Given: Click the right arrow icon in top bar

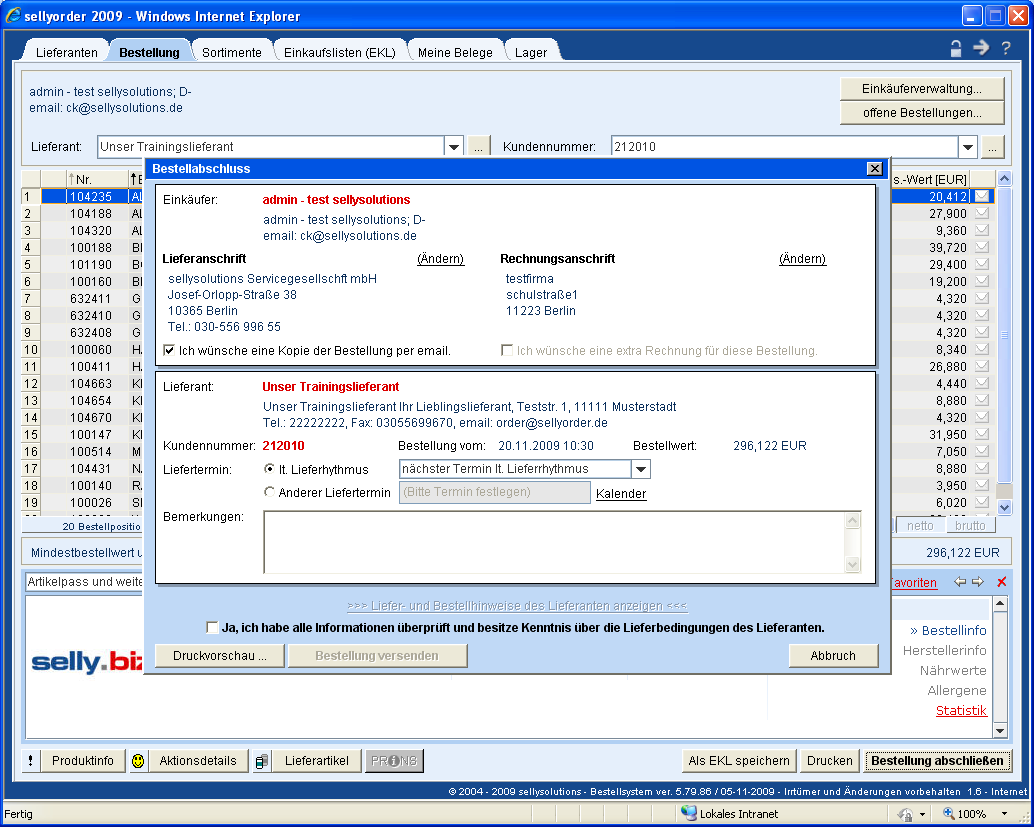Looking at the screenshot, I should click(x=981, y=48).
